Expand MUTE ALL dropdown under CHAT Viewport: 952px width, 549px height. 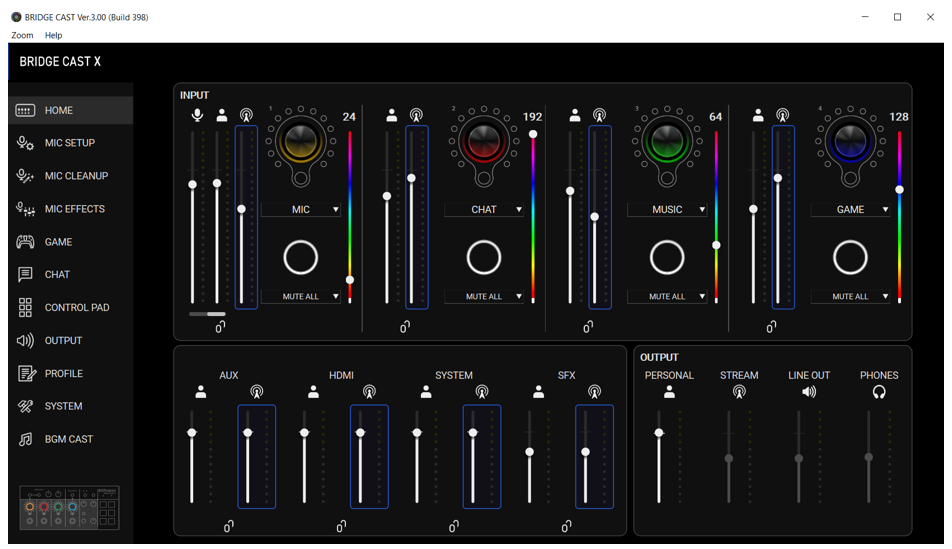(484, 296)
